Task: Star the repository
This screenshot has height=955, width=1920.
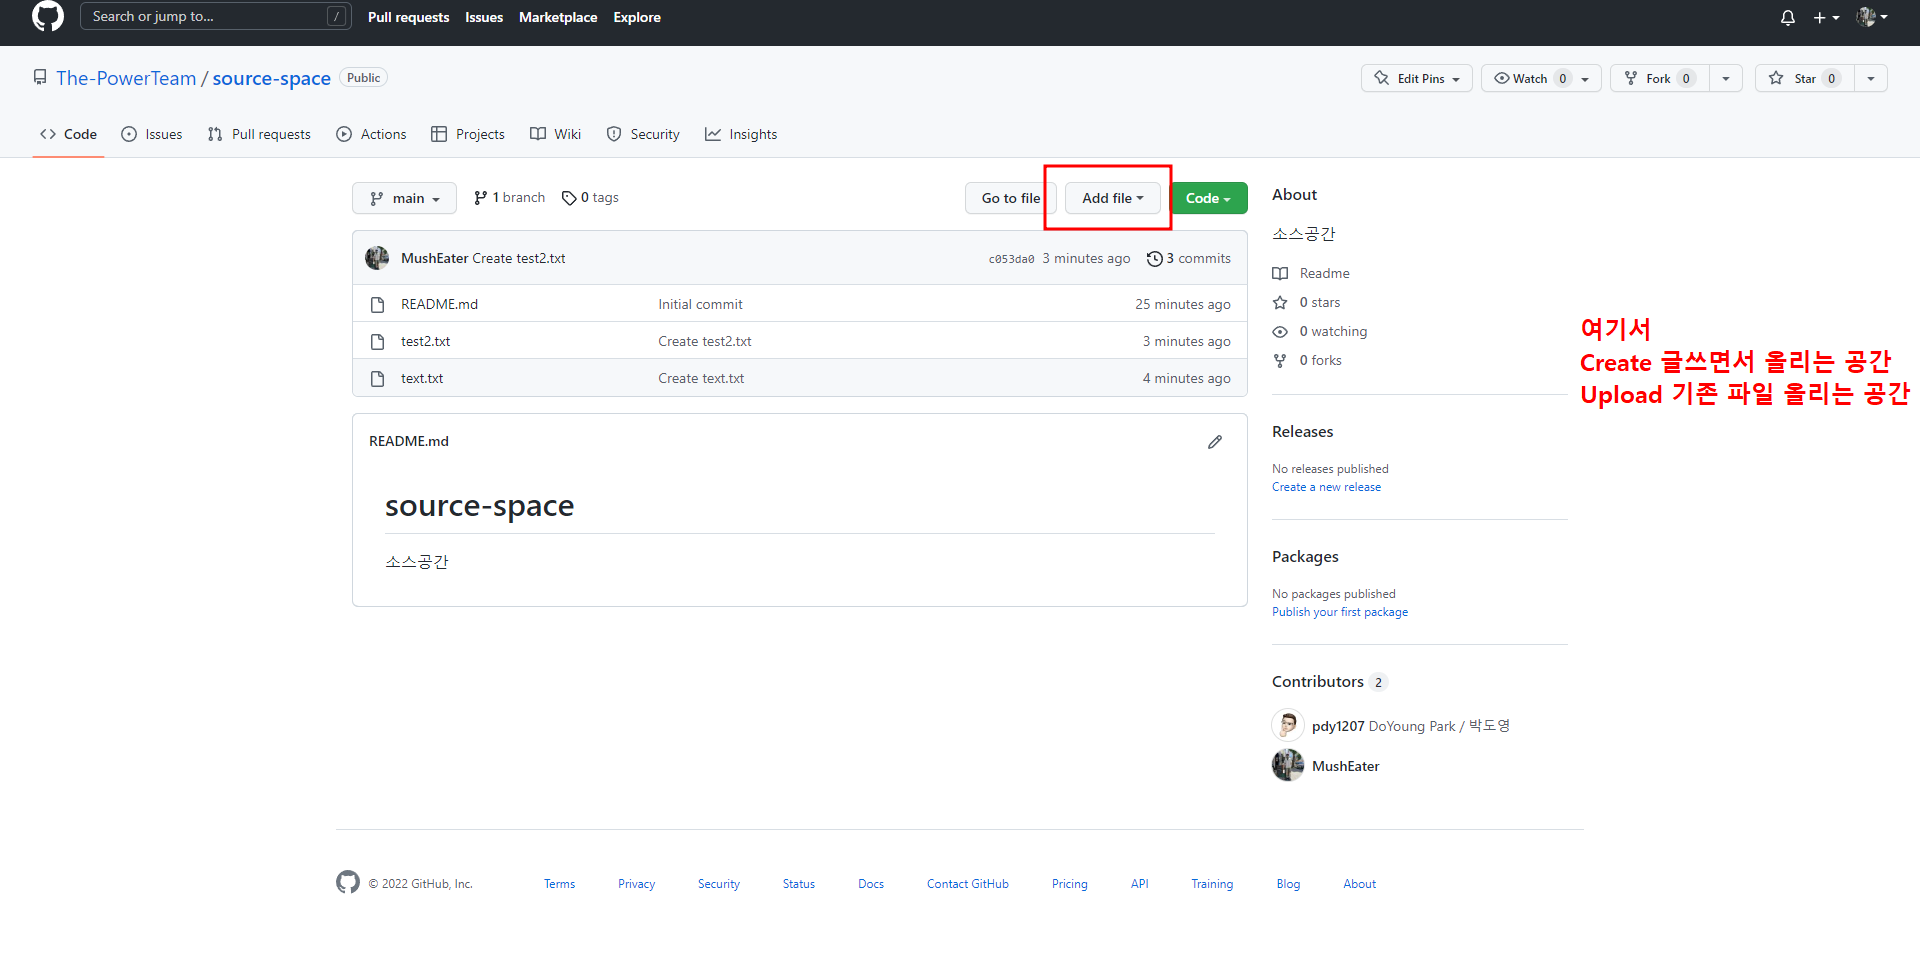Action: [x=1804, y=78]
